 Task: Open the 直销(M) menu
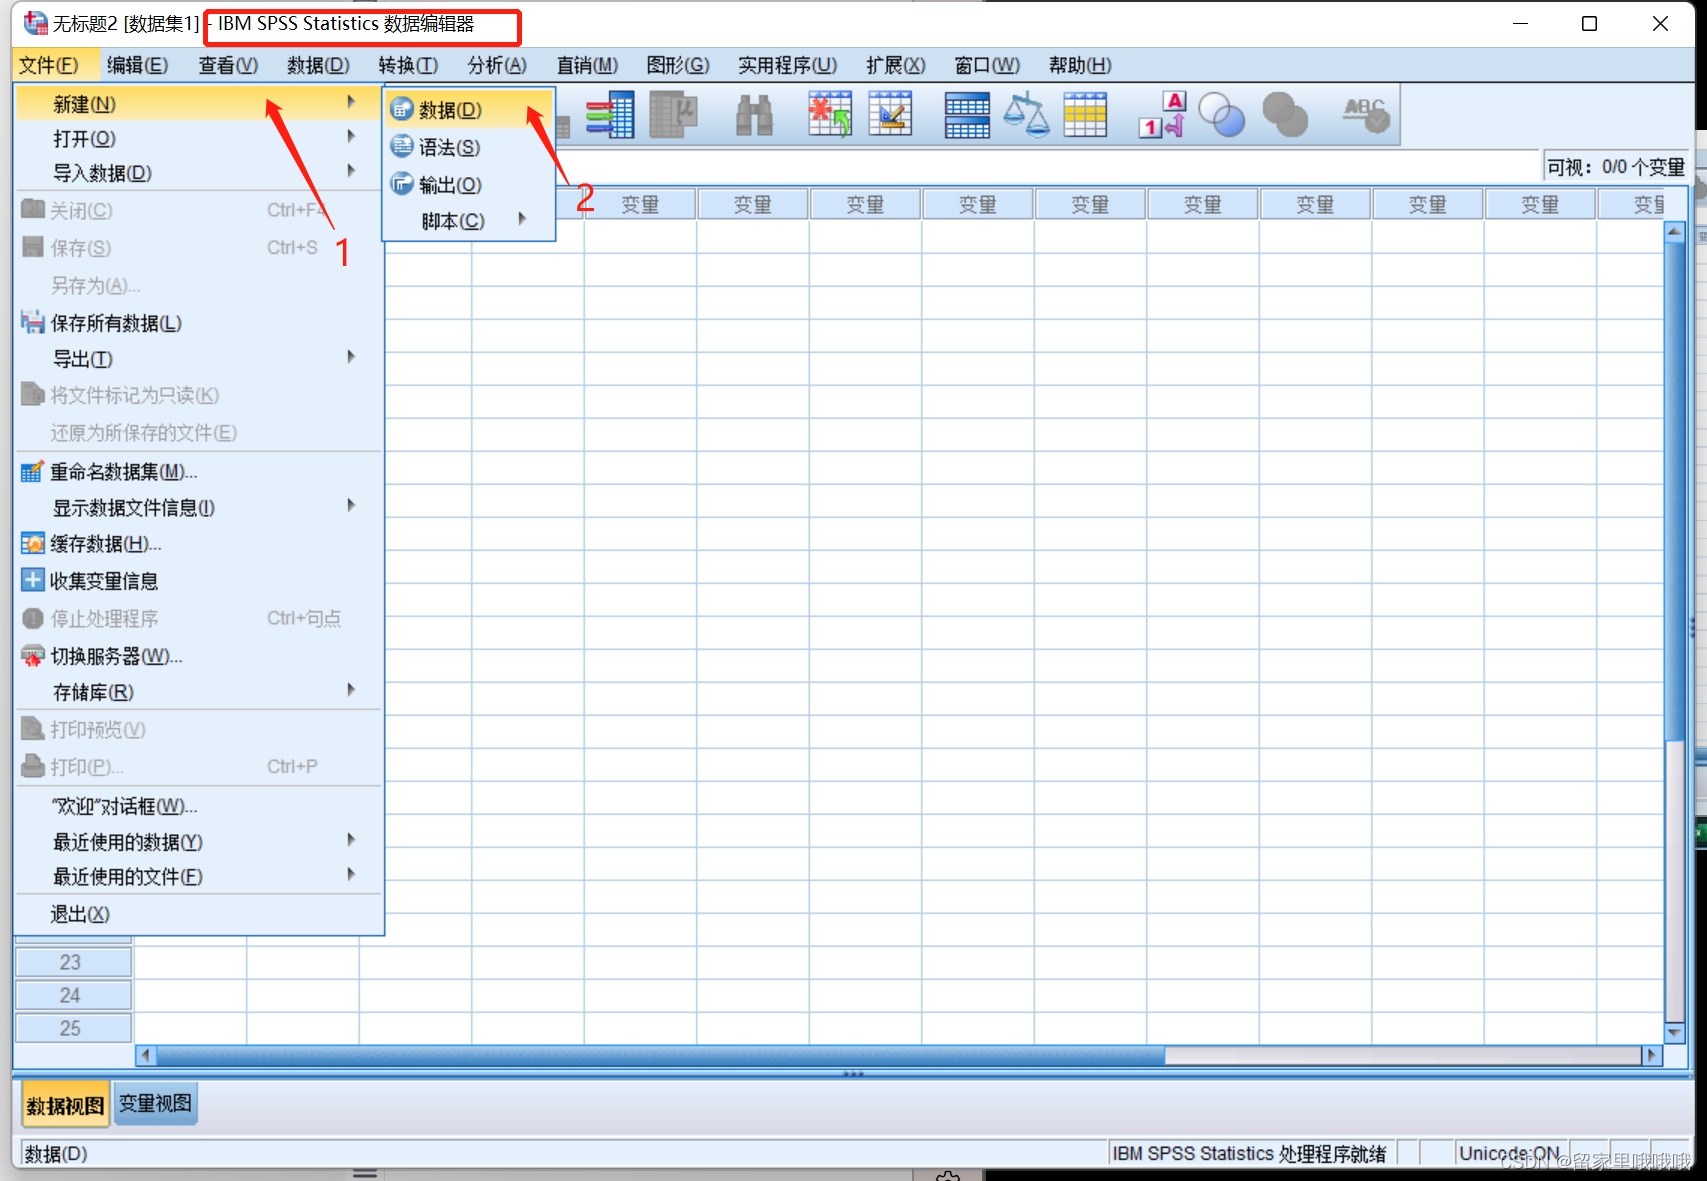click(587, 65)
